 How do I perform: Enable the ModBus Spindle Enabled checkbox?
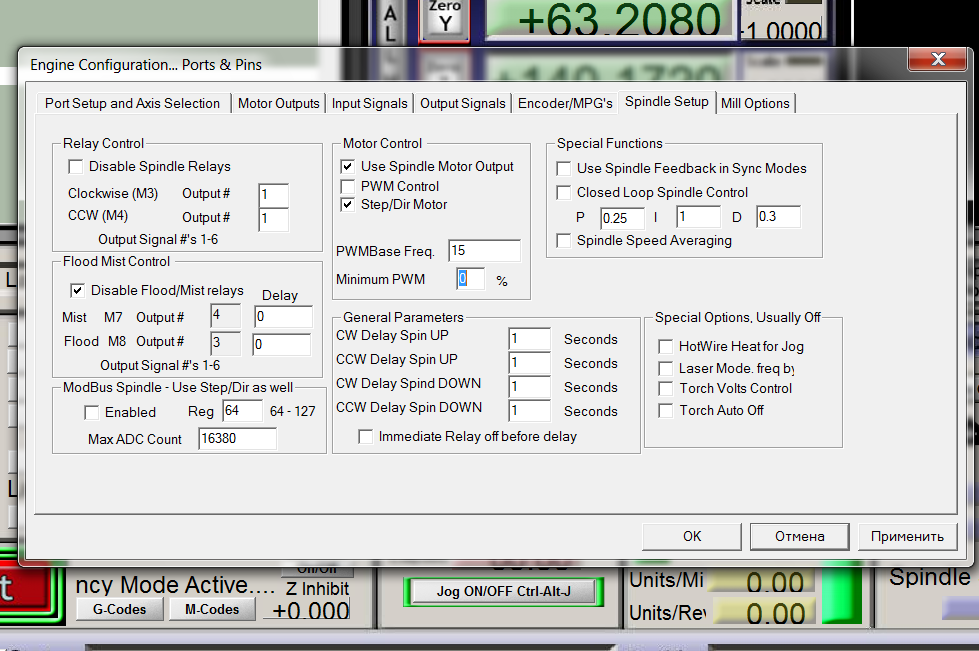coord(92,413)
